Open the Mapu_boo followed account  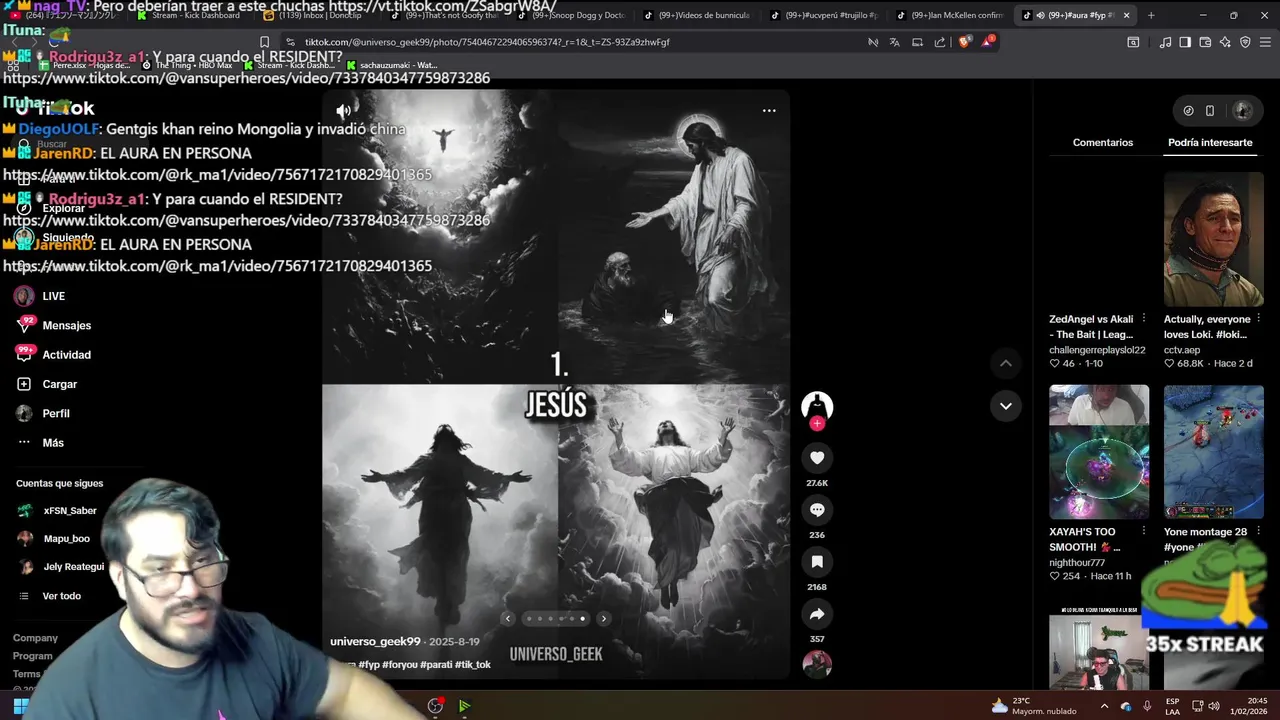click(54, 538)
